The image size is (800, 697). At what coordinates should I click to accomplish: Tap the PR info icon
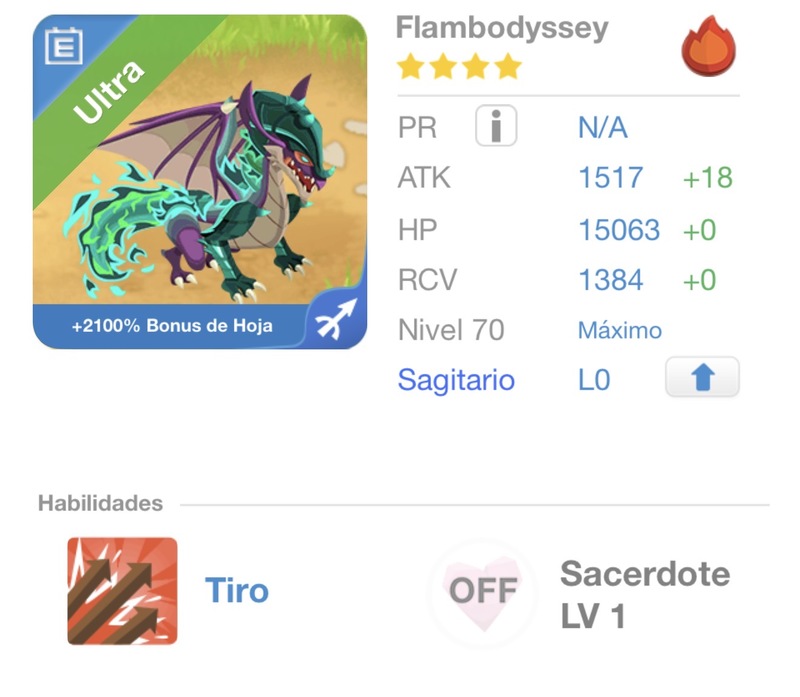[495, 127]
